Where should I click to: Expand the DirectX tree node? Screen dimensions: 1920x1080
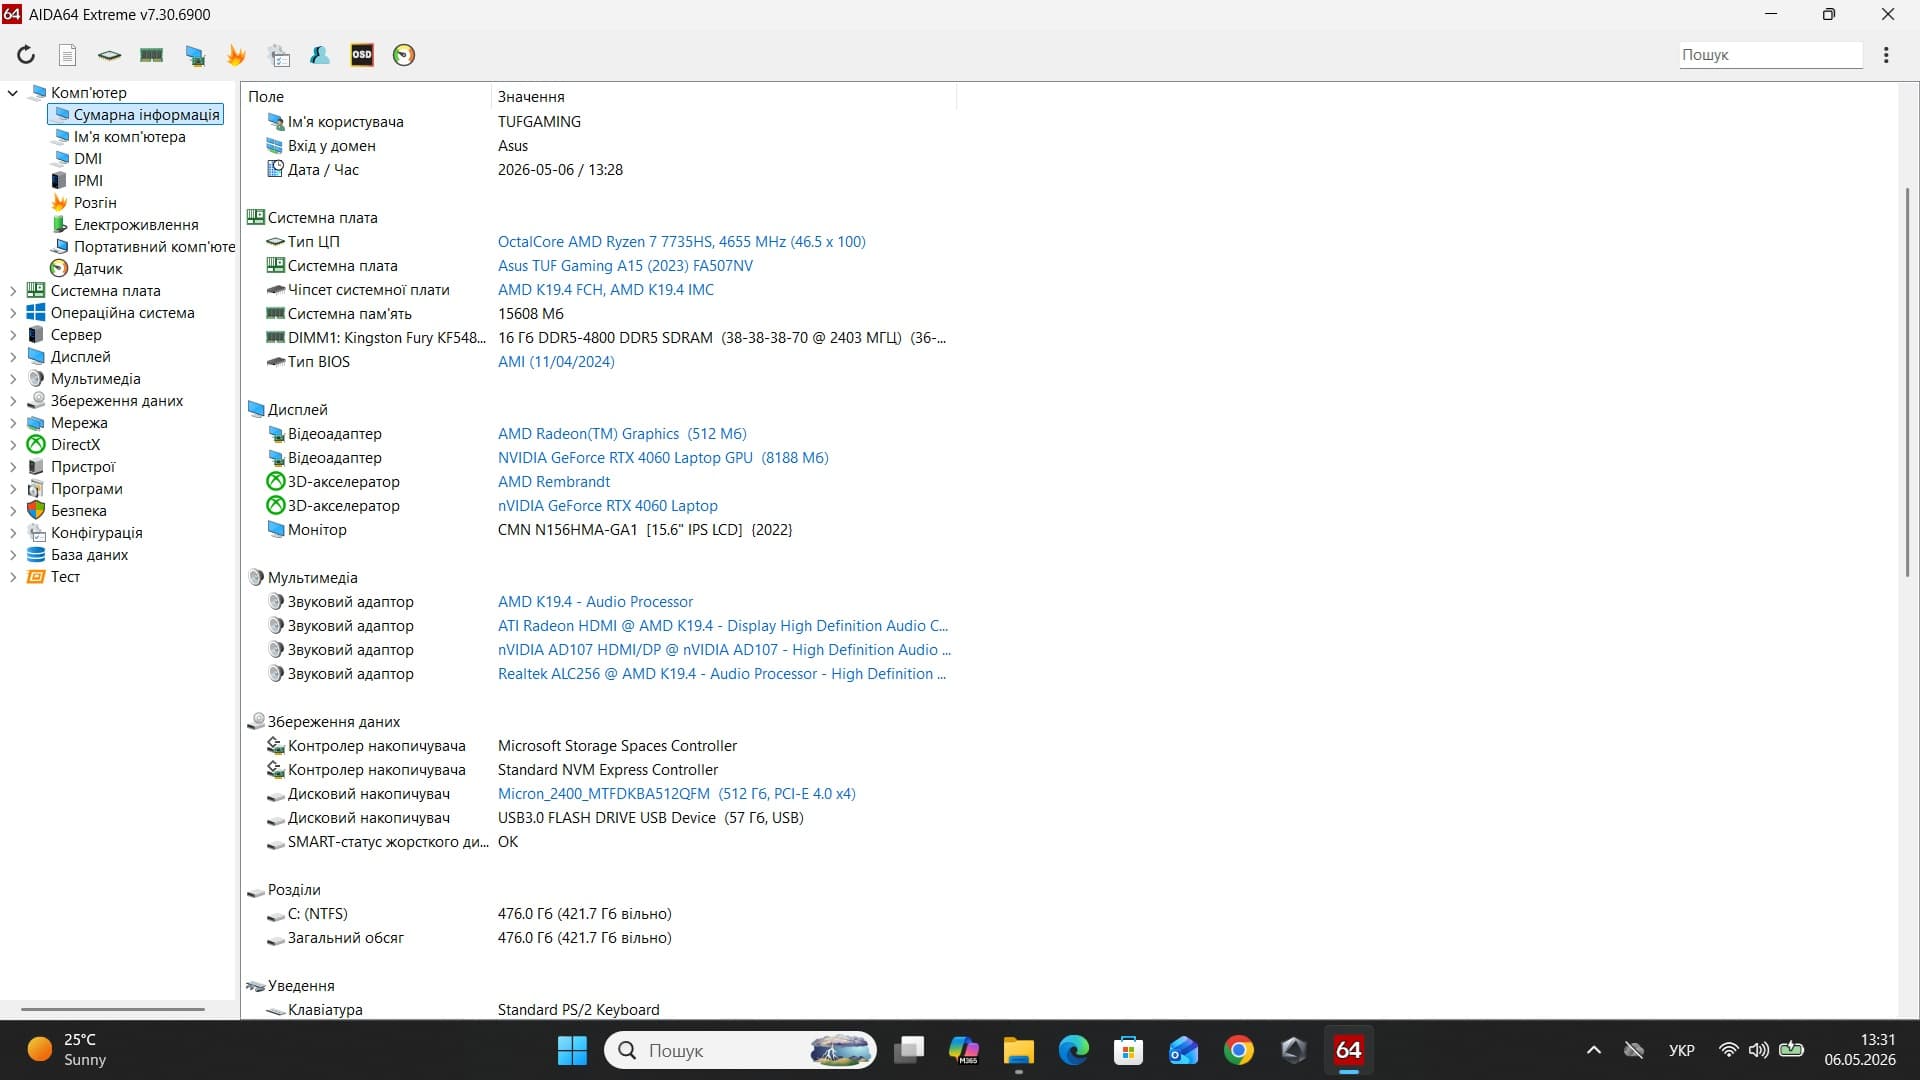[x=13, y=445]
